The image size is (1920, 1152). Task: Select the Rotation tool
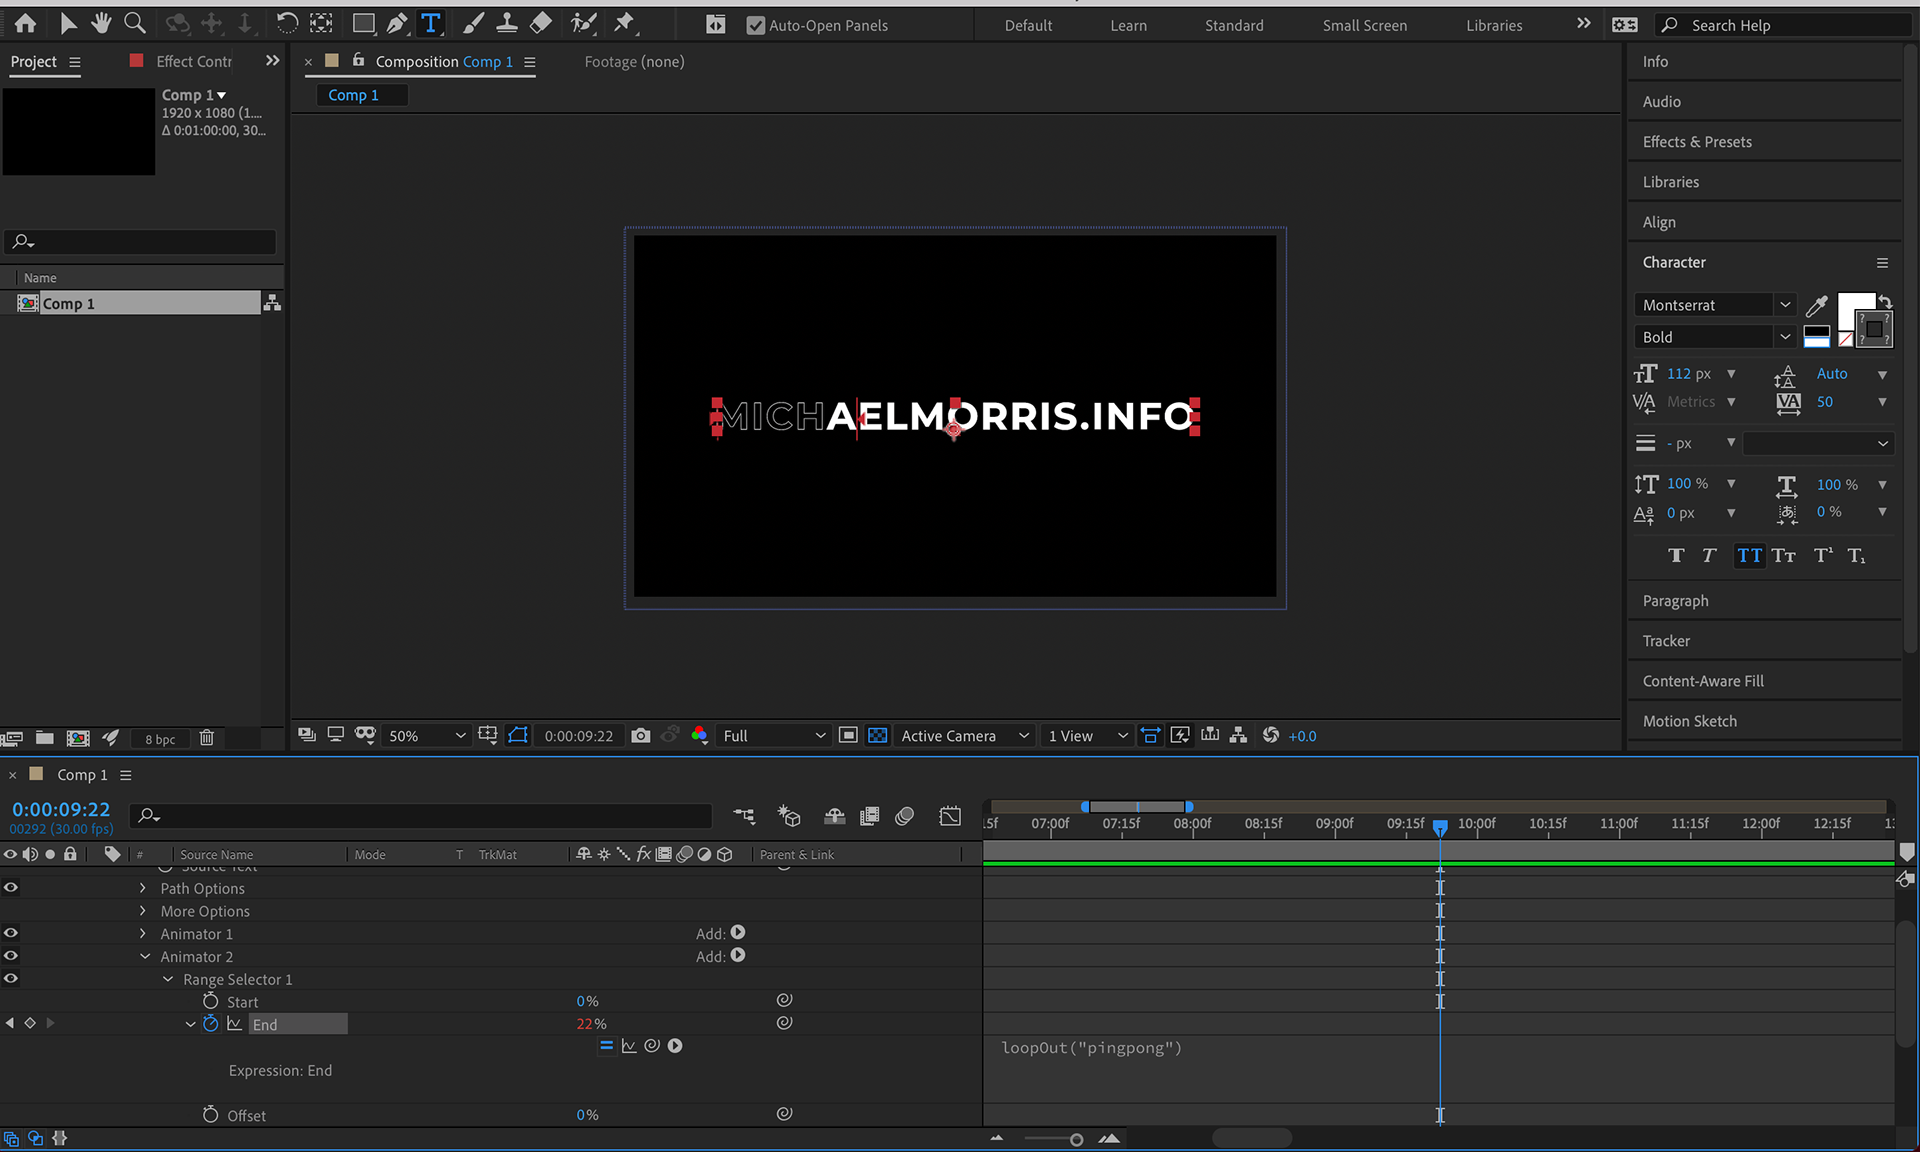[x=287, y=23]
